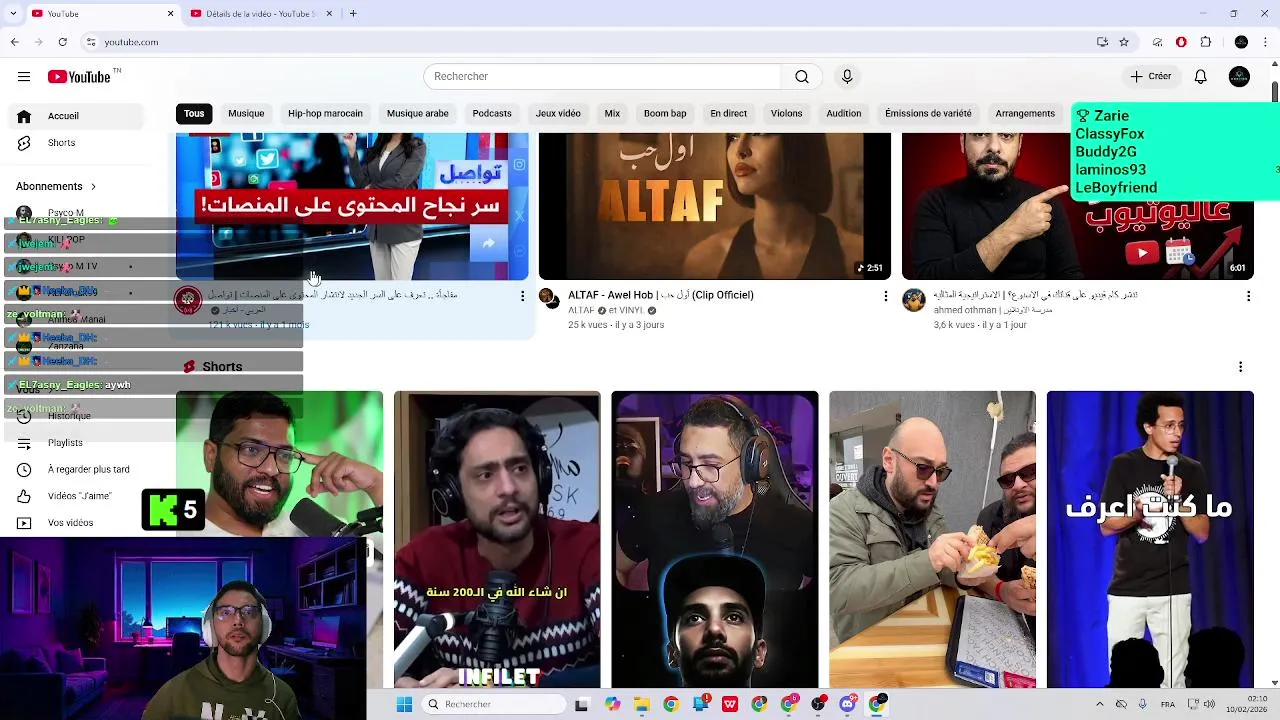Select the Musique filter chip
1280x720 pixels.
246,114
